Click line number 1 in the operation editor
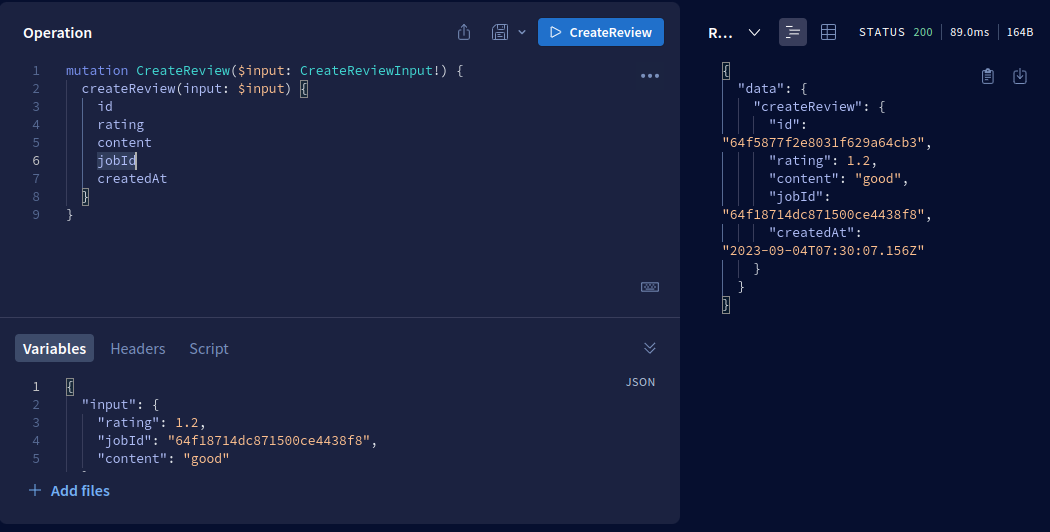 click(35, 70)
